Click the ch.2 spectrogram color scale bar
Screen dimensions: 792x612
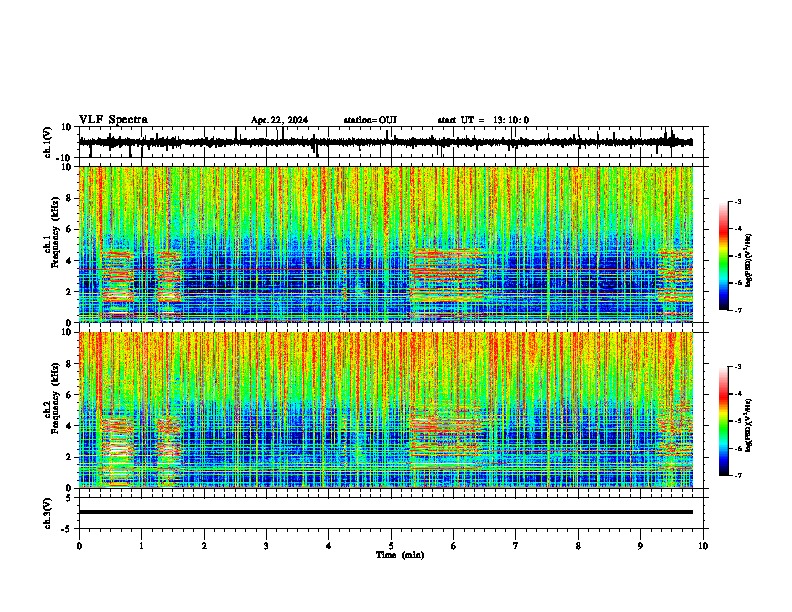(724, 421)
